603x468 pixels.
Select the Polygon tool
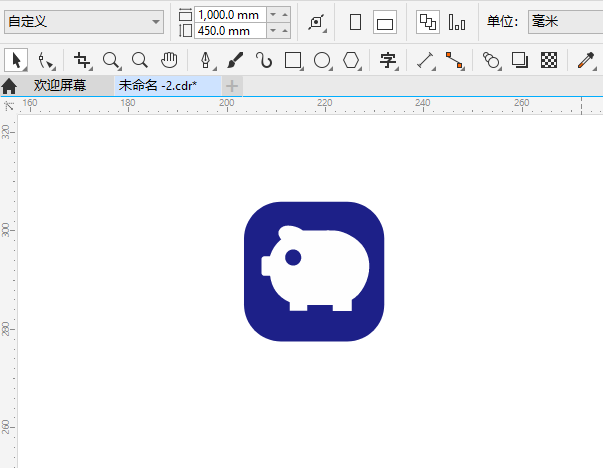[351, 61]
